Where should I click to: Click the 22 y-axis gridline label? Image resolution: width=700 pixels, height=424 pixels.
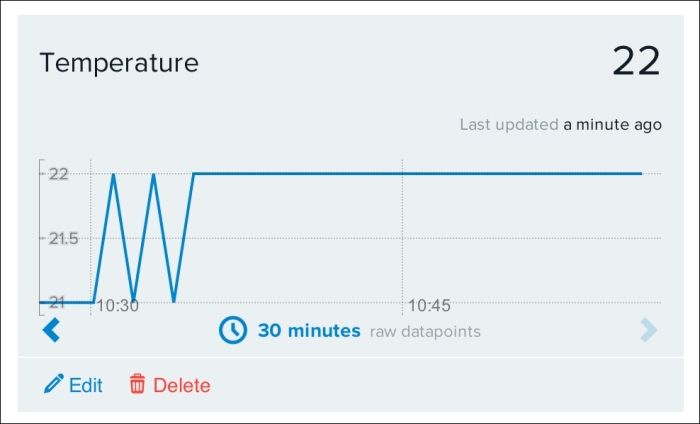tap(58, 174)
